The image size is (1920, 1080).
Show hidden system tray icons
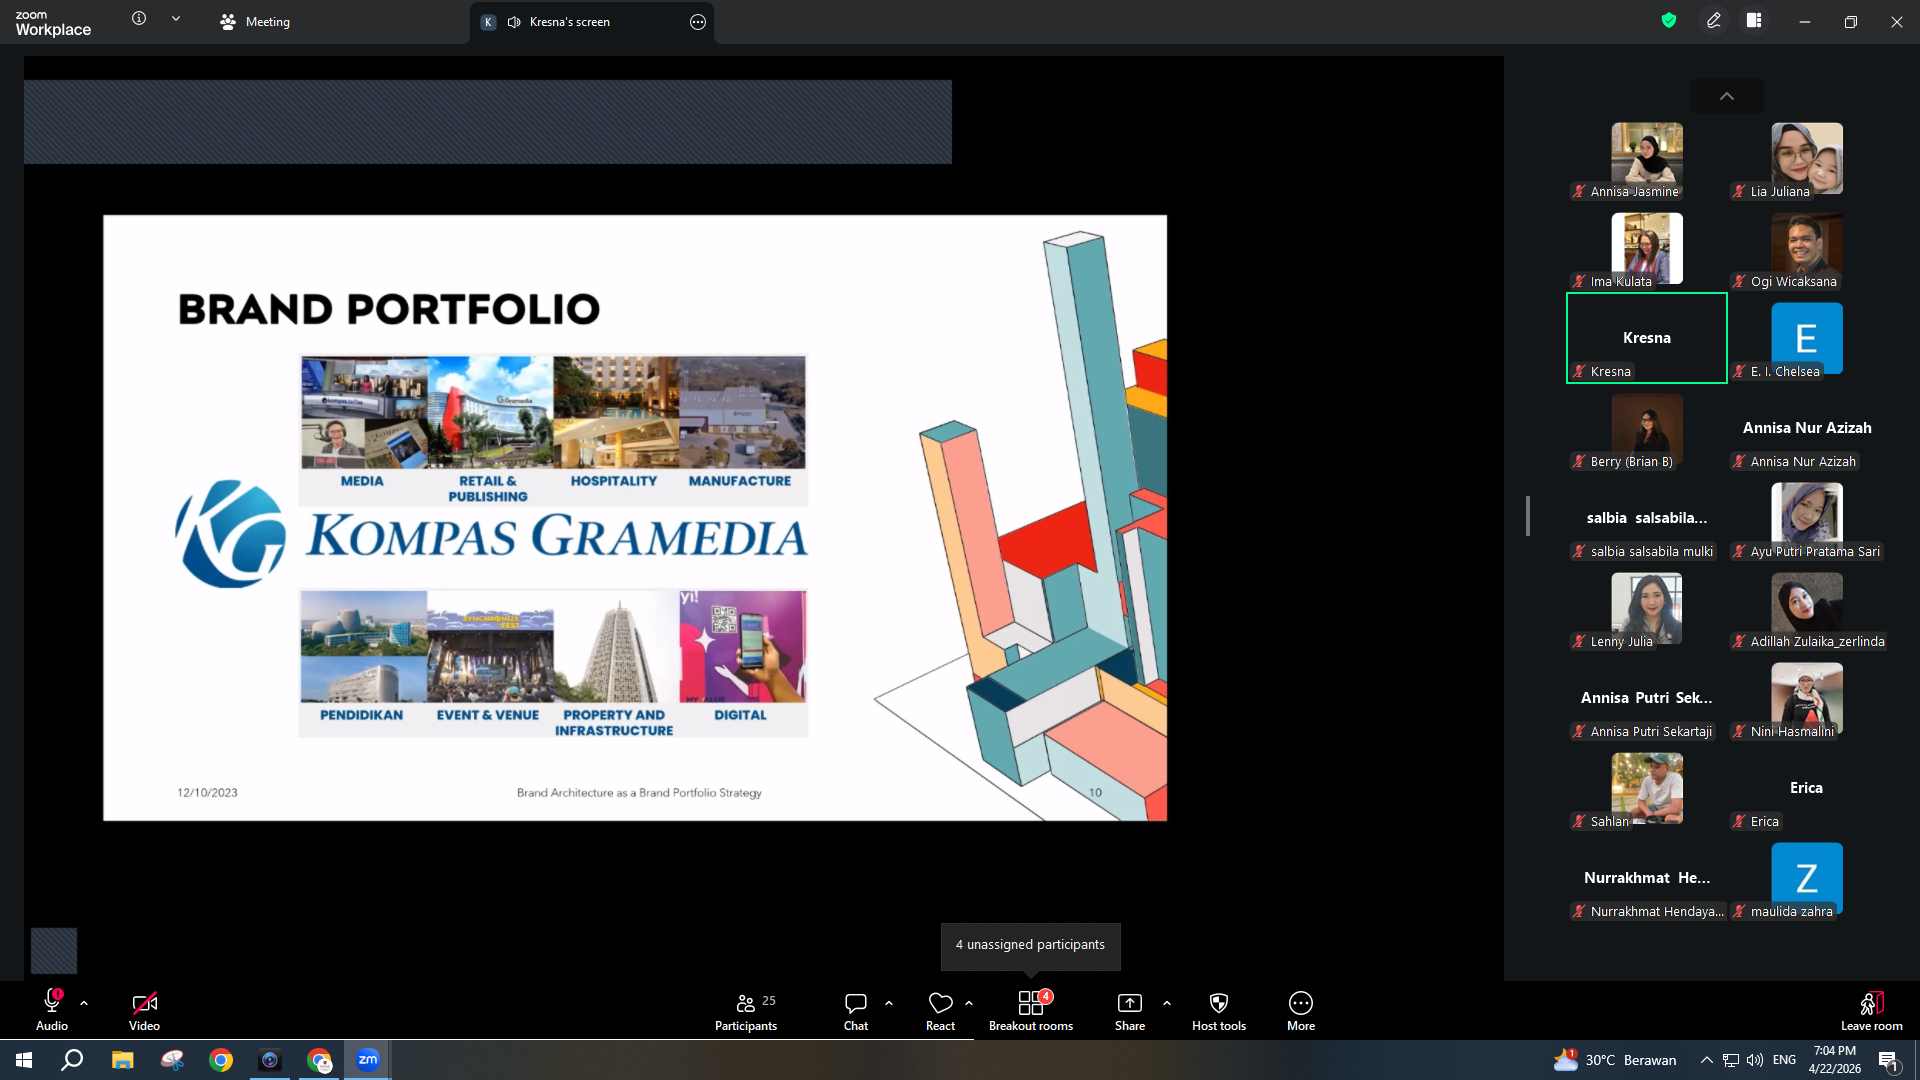(x=1707, y=1060)
